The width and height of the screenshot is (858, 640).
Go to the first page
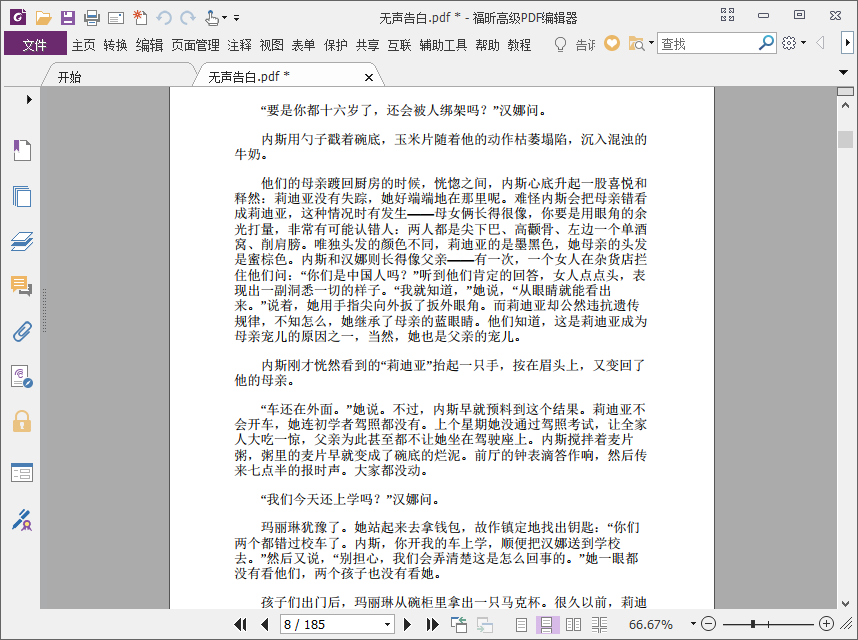[240, 624]
